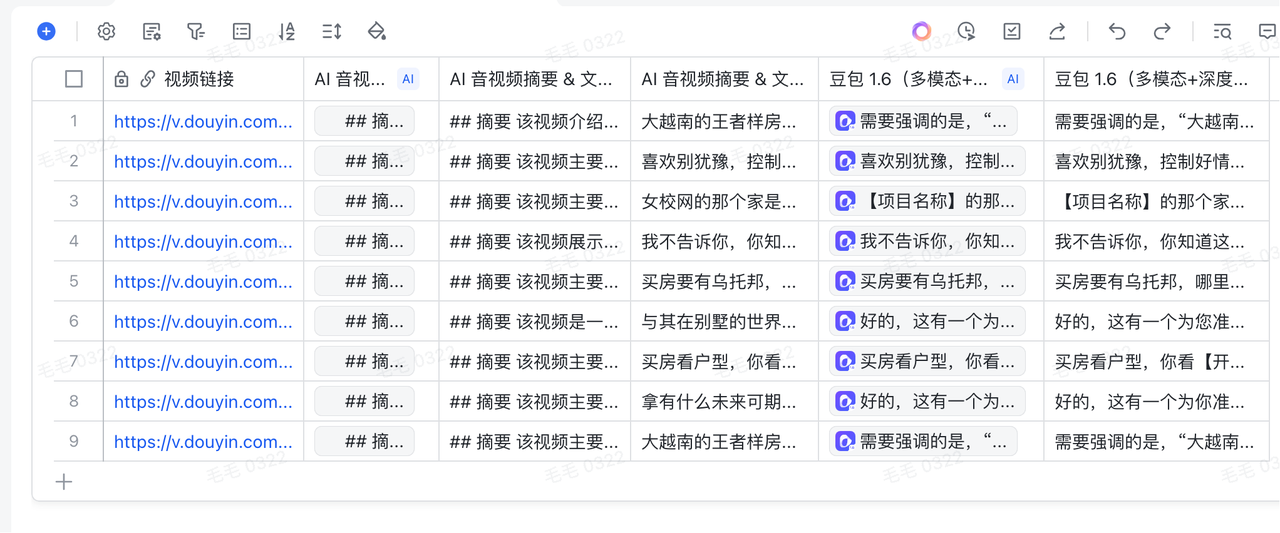Open the view settings gear icon
This screenshot has width=1280, height=533.
(106, 31)
